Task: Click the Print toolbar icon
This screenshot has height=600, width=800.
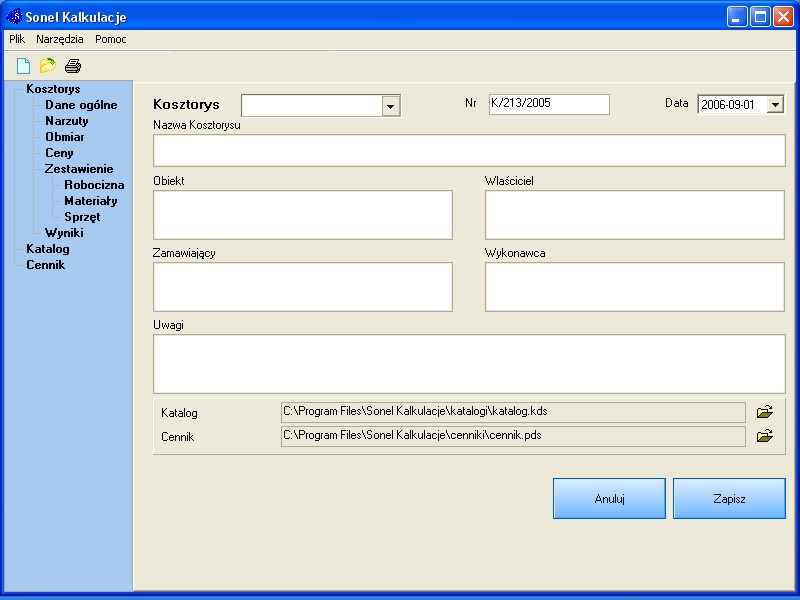Action: [x=73, y=66]
